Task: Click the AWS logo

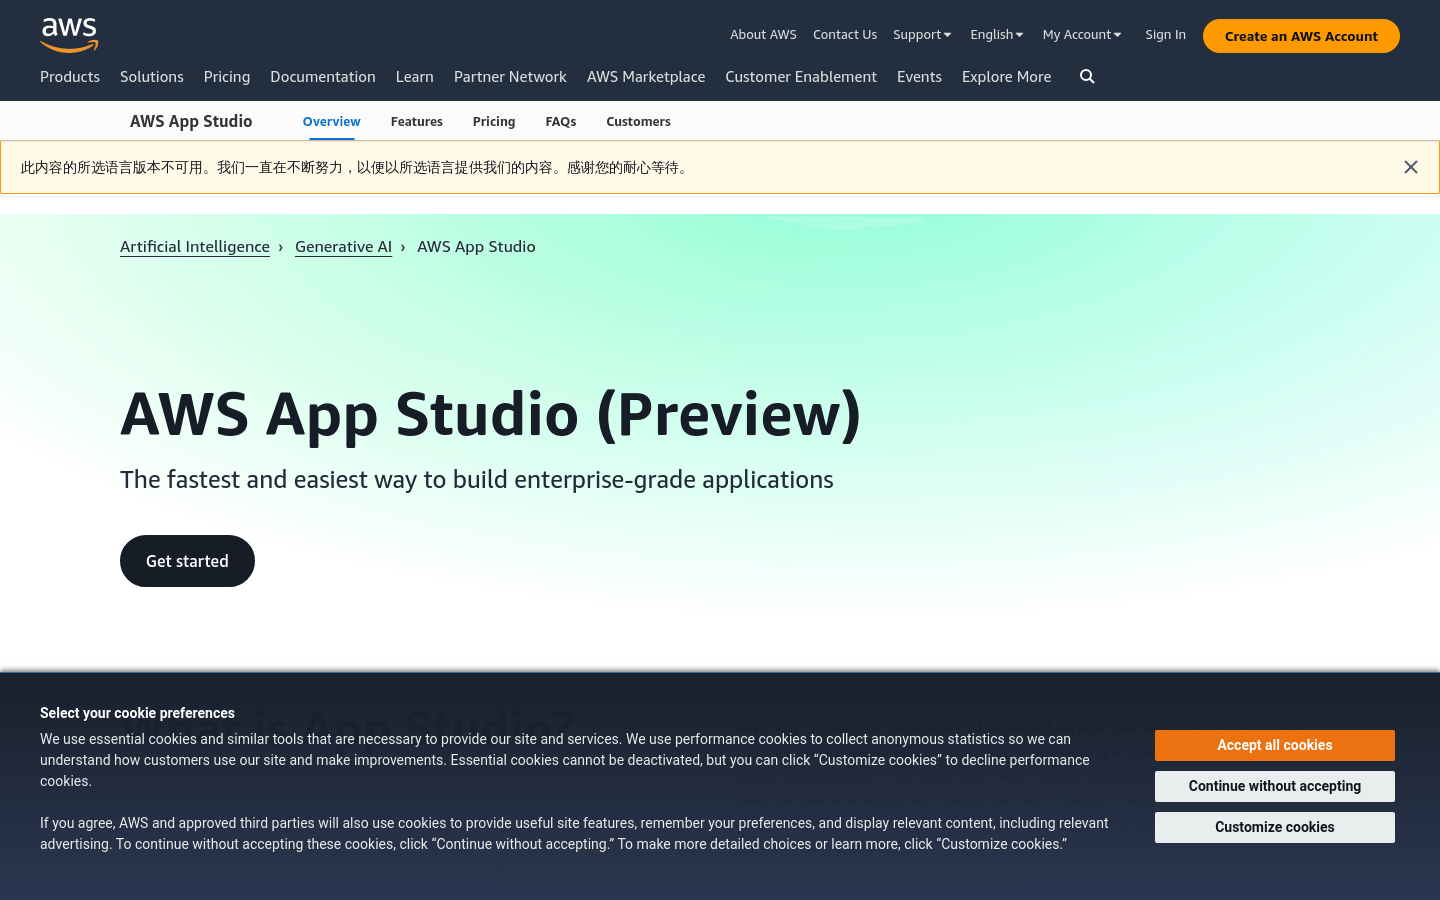Action: click(x=69, y=35)
